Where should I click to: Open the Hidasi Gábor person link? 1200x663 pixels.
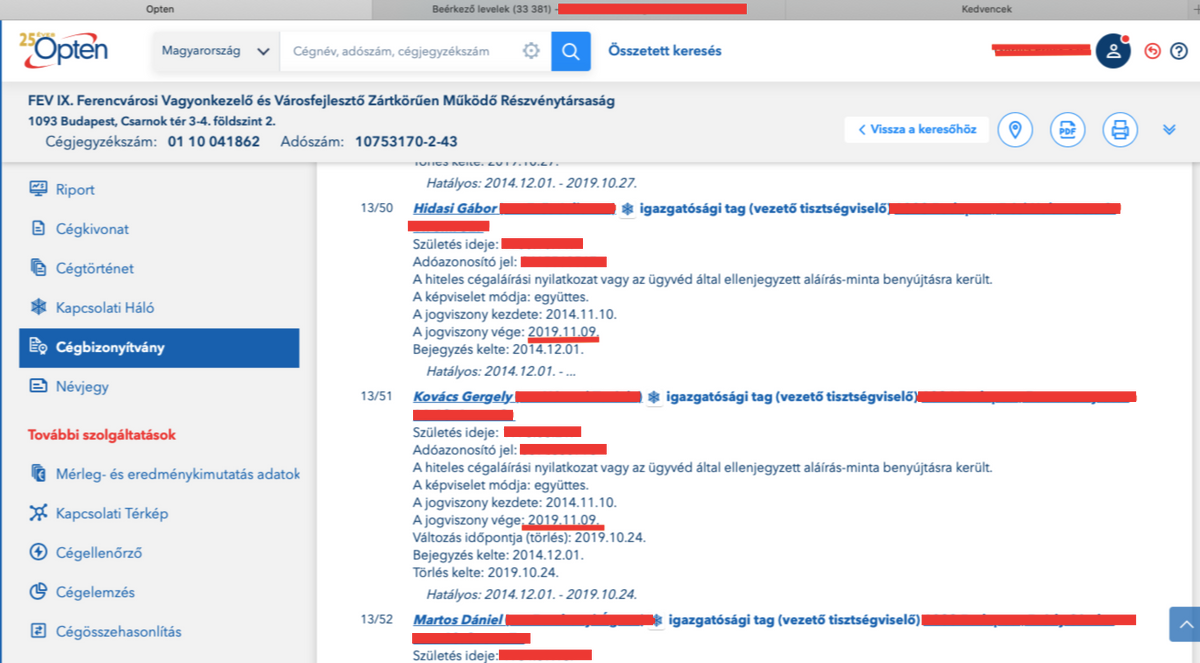pyautogui.click(x=455, y=209)
